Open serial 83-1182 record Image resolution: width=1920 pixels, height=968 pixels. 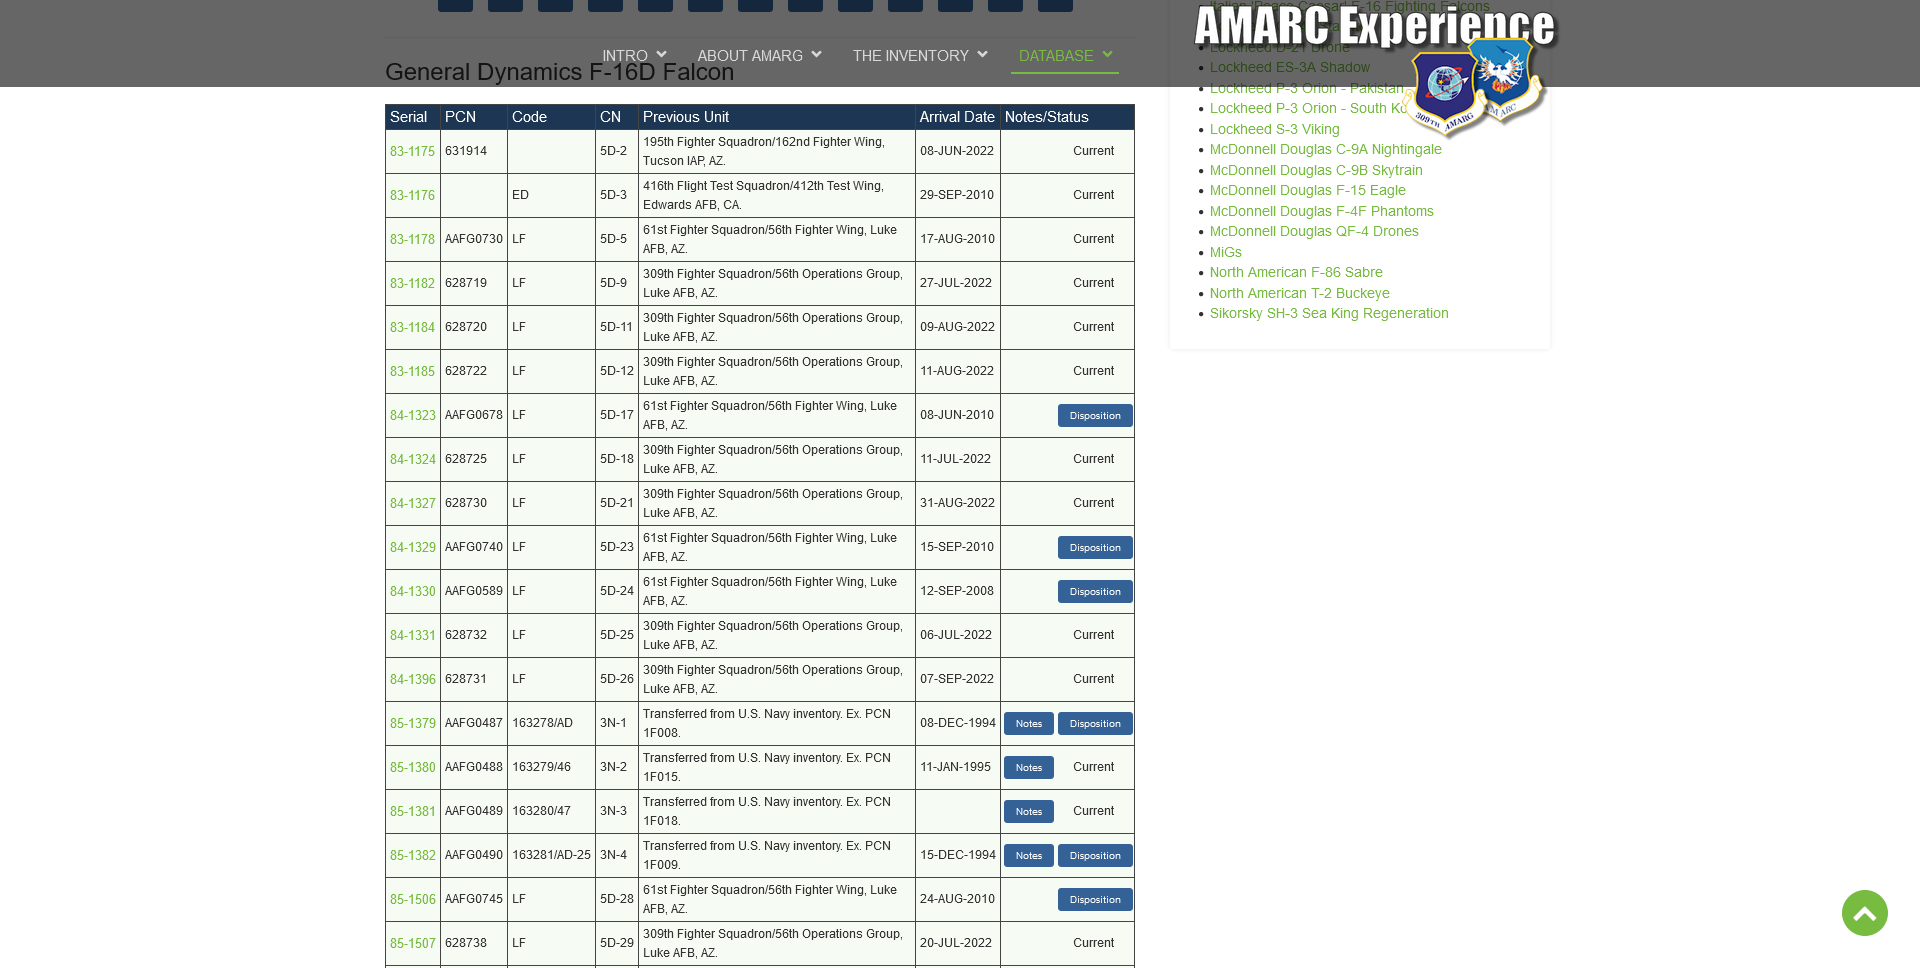pyautogui.click(x=412, y=283)
